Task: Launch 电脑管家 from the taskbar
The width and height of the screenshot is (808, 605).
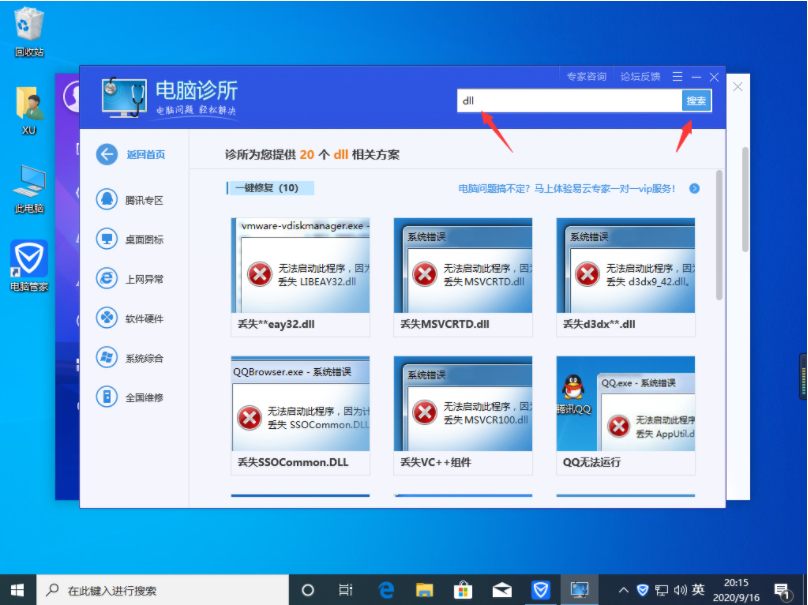Action: click(x=542, y=590)
